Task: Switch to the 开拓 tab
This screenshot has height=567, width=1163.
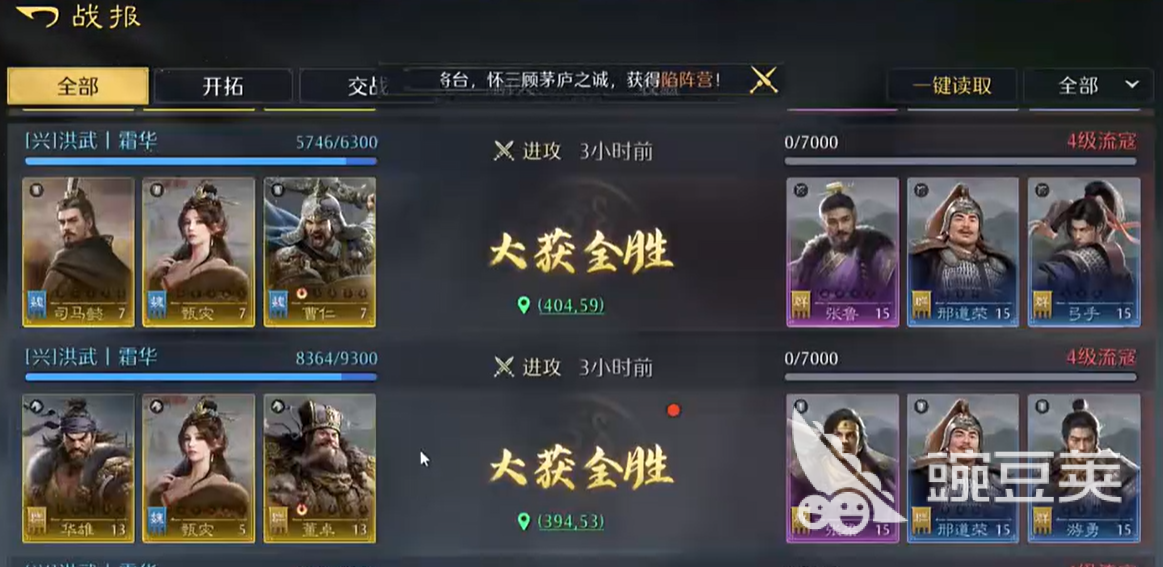Action: (x=223, y=86)
